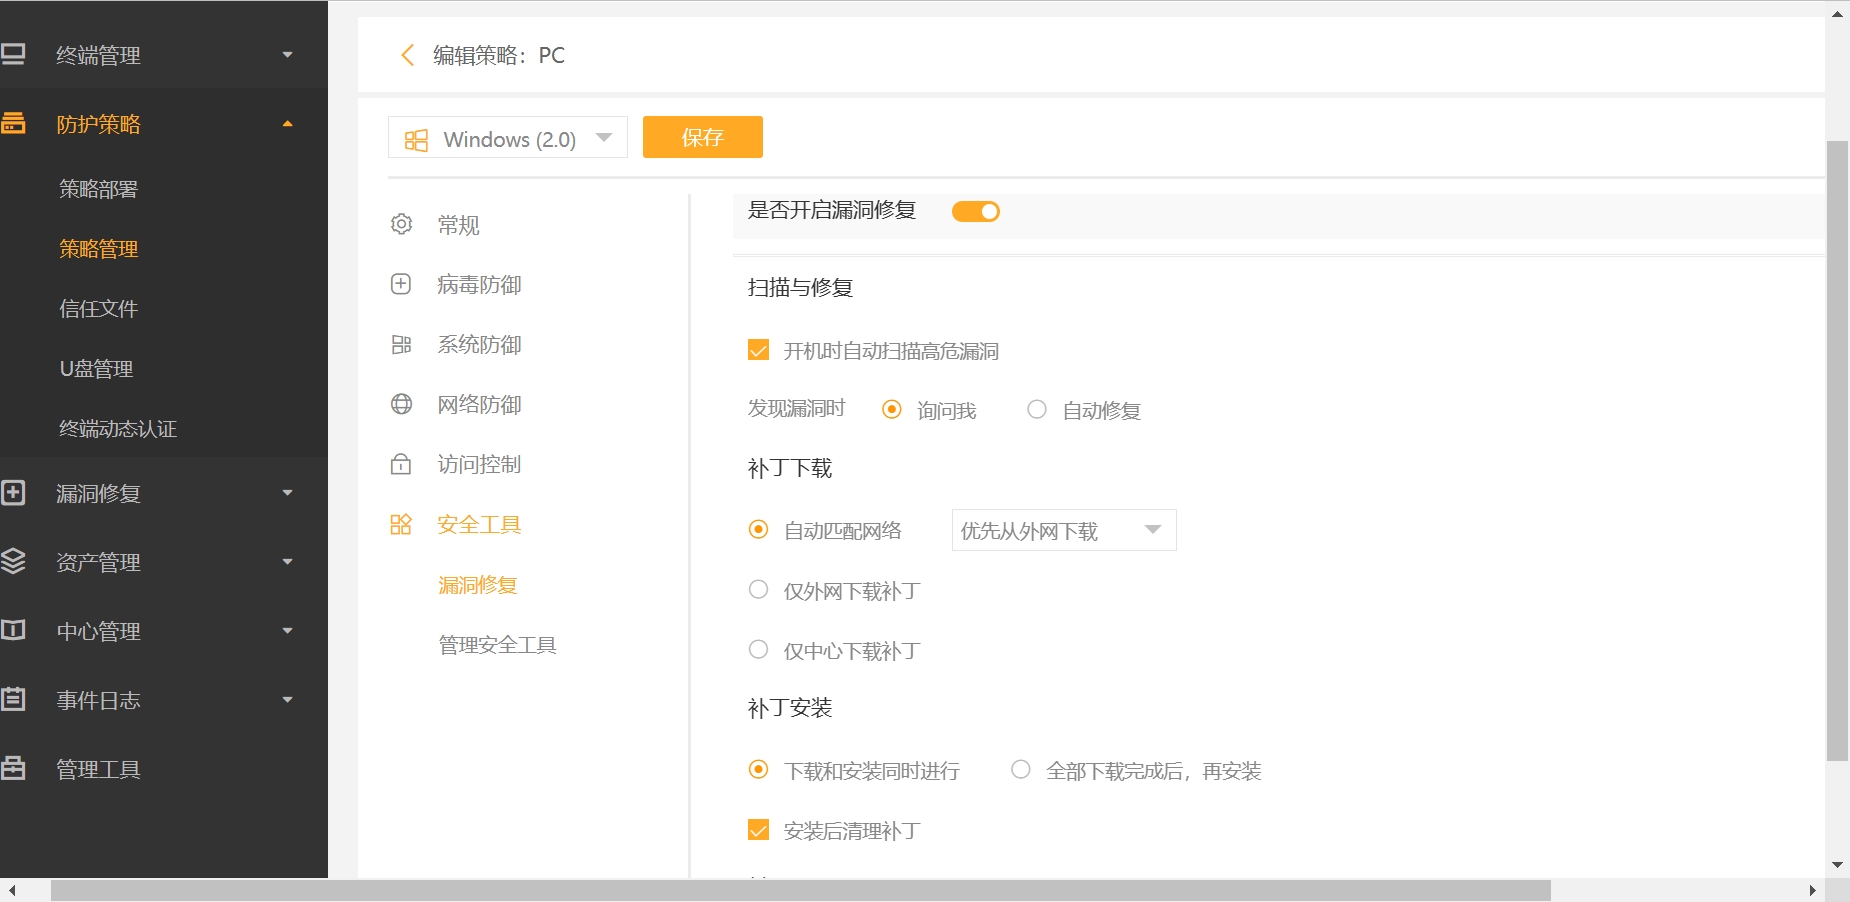Expand the 事件日志 menu arrow
Image resolution: width=1850 pixels, height=902 pixels.
tap(288, 700)
